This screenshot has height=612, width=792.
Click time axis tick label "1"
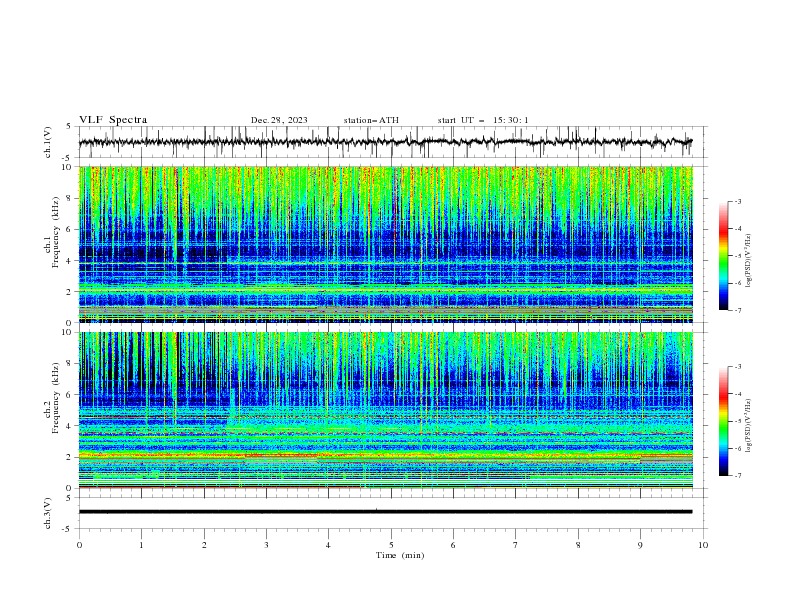141,545
